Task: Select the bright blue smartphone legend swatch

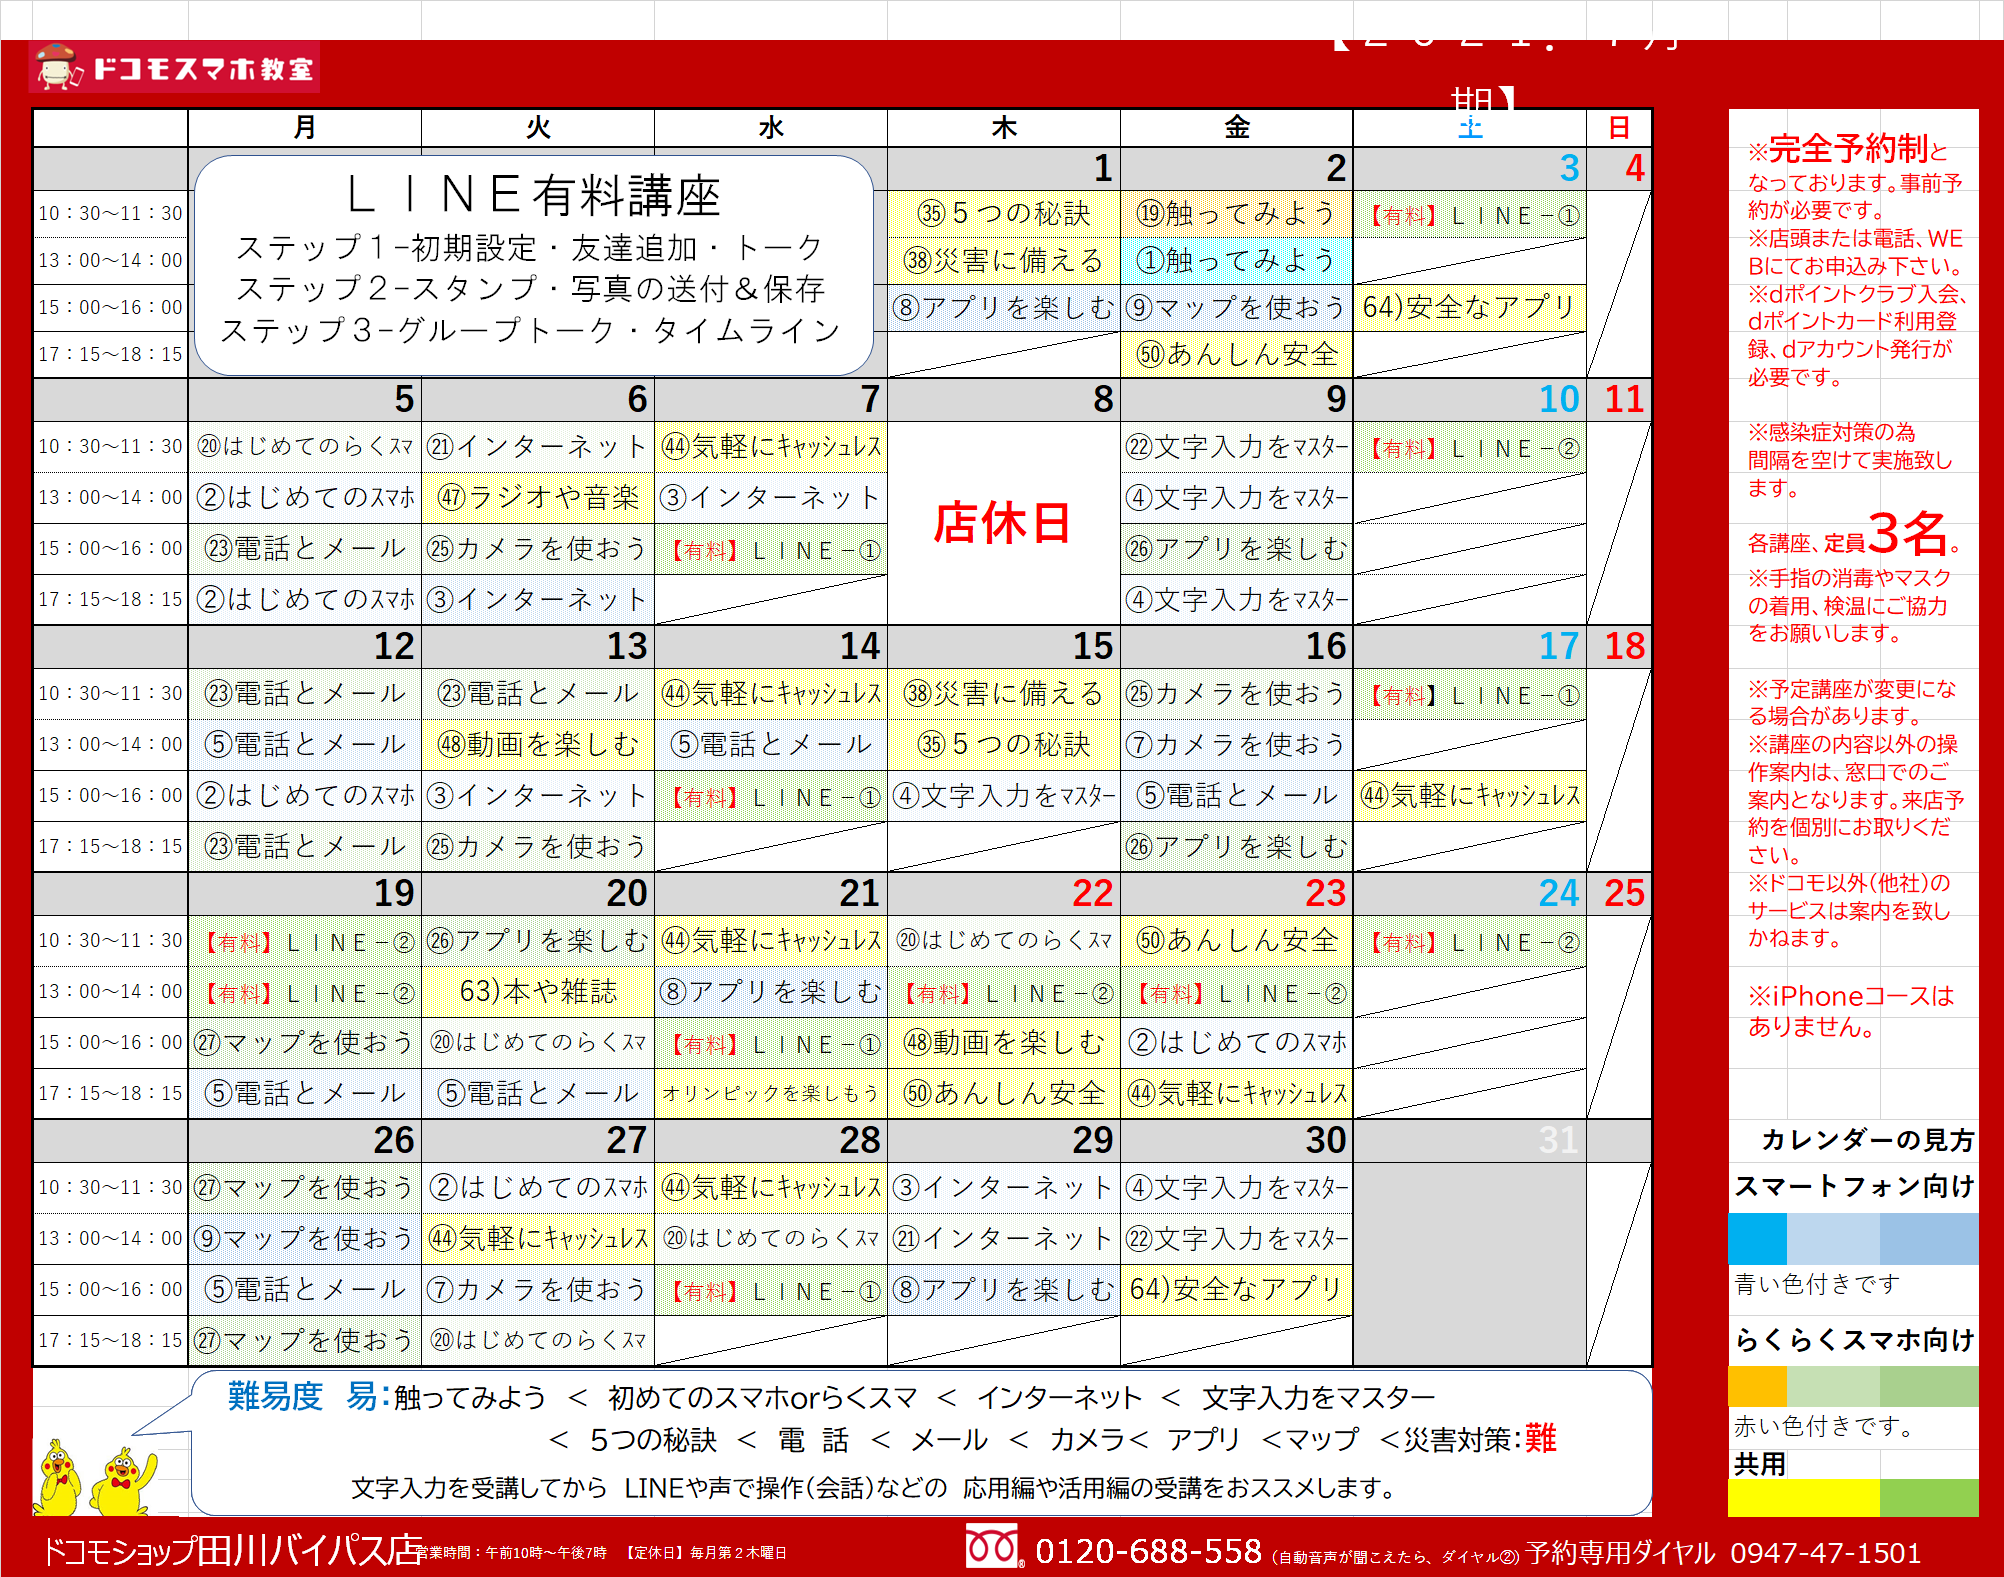Action: 1757,1239
